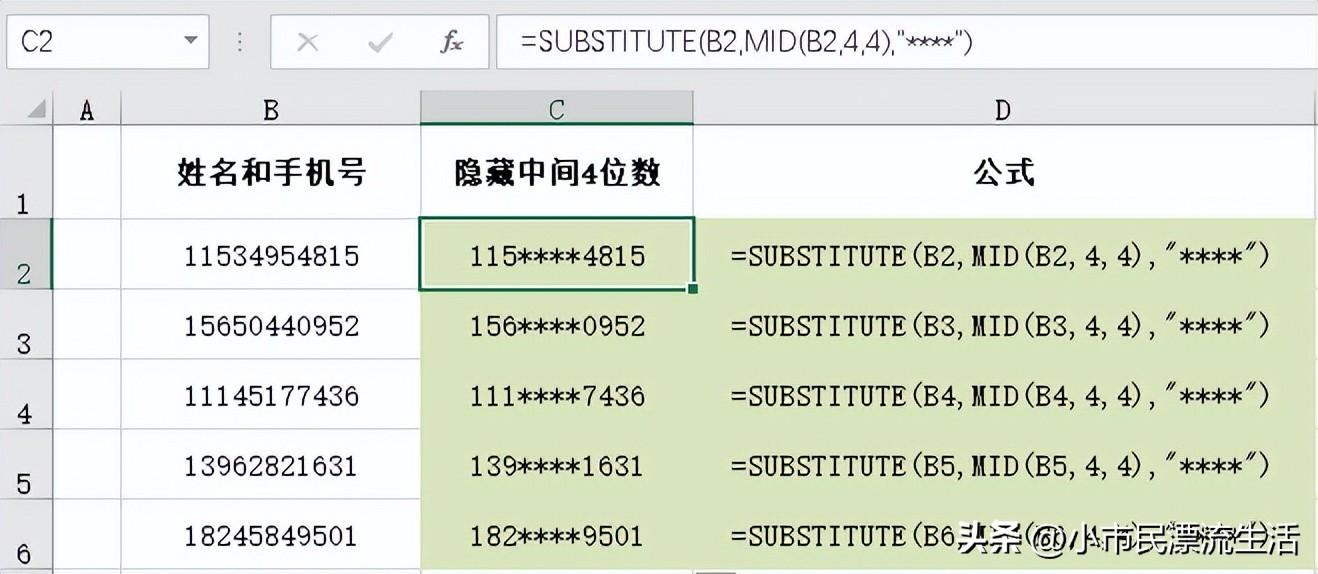Screen dimensions: 1318x574
Task: Select the row 5 header
Action: [25, 466]
